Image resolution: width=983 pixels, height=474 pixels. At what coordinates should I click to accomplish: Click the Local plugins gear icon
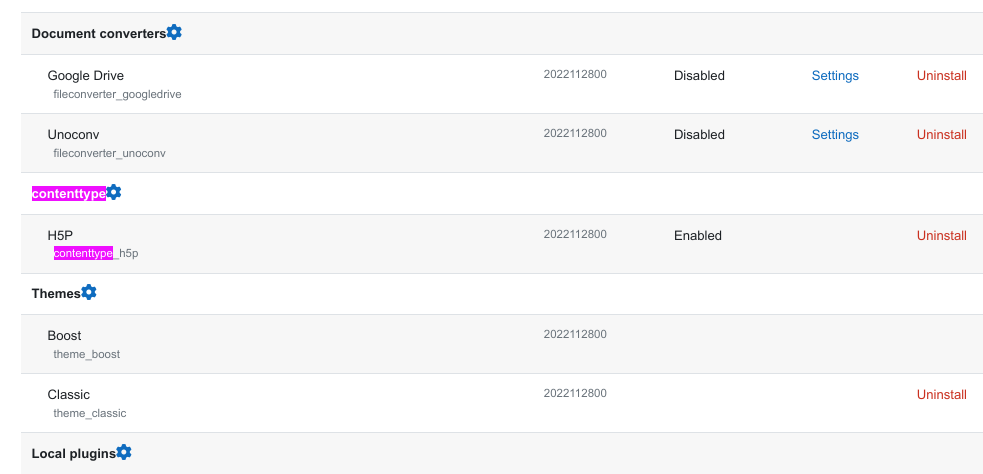(x=124, y=451)
